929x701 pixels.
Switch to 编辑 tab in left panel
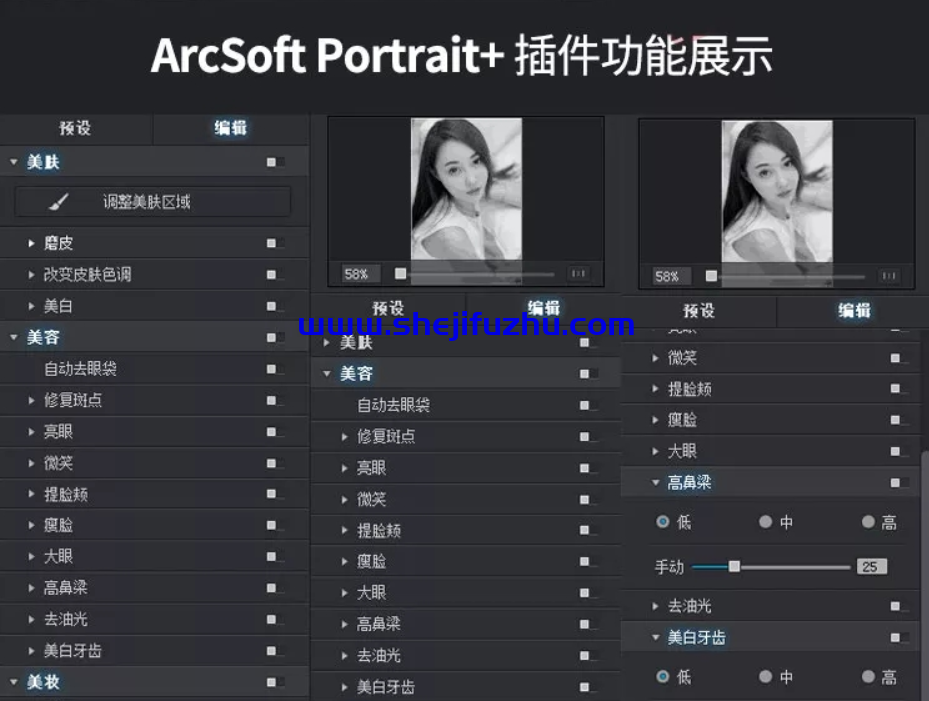click(x=230, y=128)
